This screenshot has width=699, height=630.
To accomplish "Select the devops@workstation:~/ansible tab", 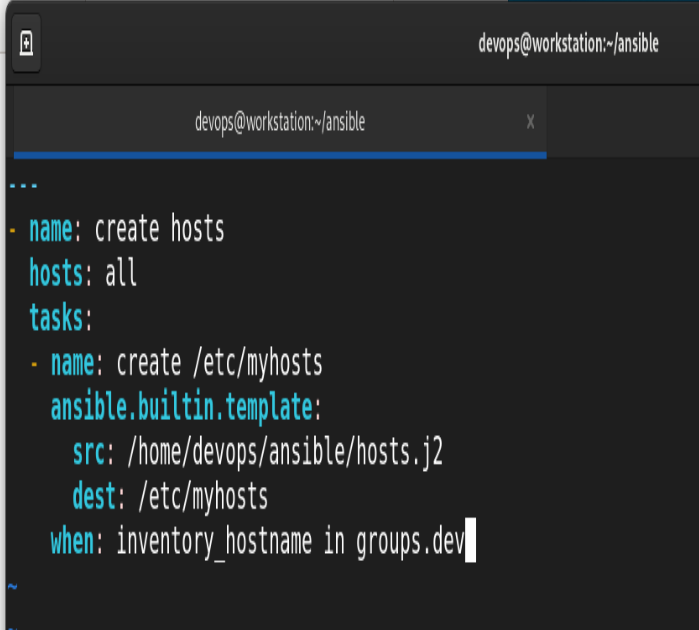I will click(280, 122).
